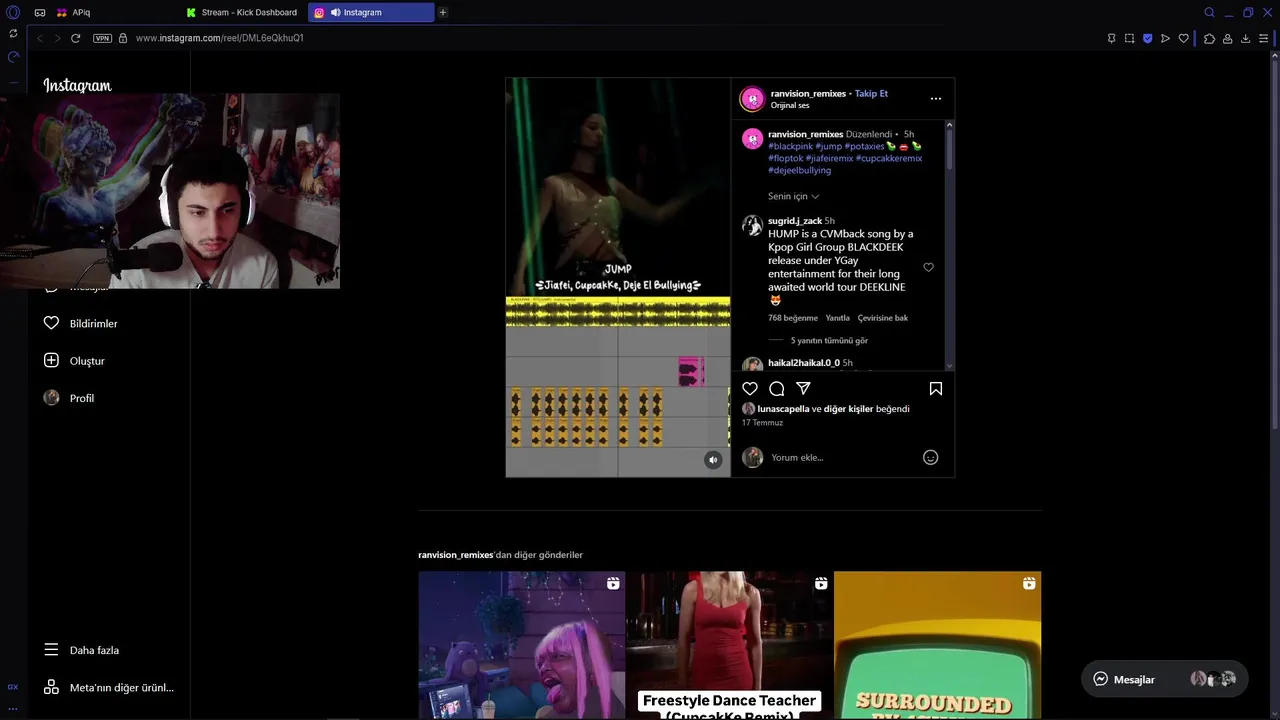This screenshot has height=720, width=1280.
Task: Expand 5 yanıtın tümünü gör replies
Action: tap(829, 341)
